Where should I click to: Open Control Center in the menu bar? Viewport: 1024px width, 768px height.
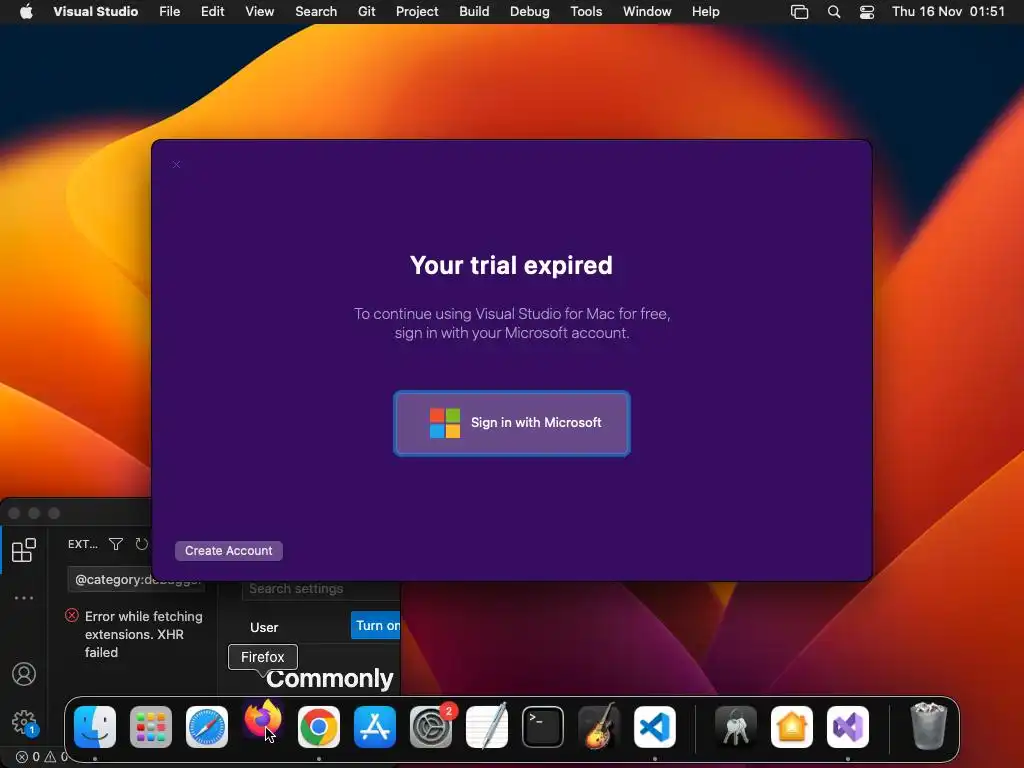[867, 12]
